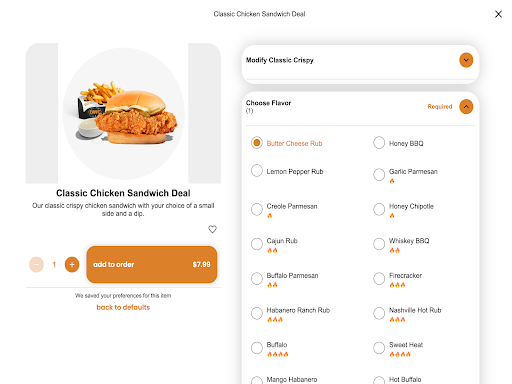Choose Lemon Pepper Rub flavor
Image resolution: width=512 pixels, height=384 pixels.
[257, 171]
